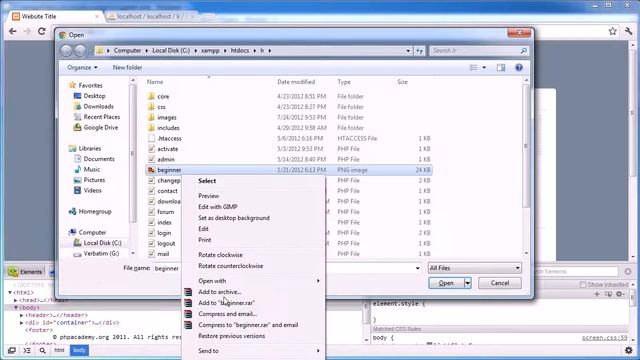The width and height of the screenshot is (640, 360).
Task: Click screen.css:59 link in styles
Action: (604, 338)
